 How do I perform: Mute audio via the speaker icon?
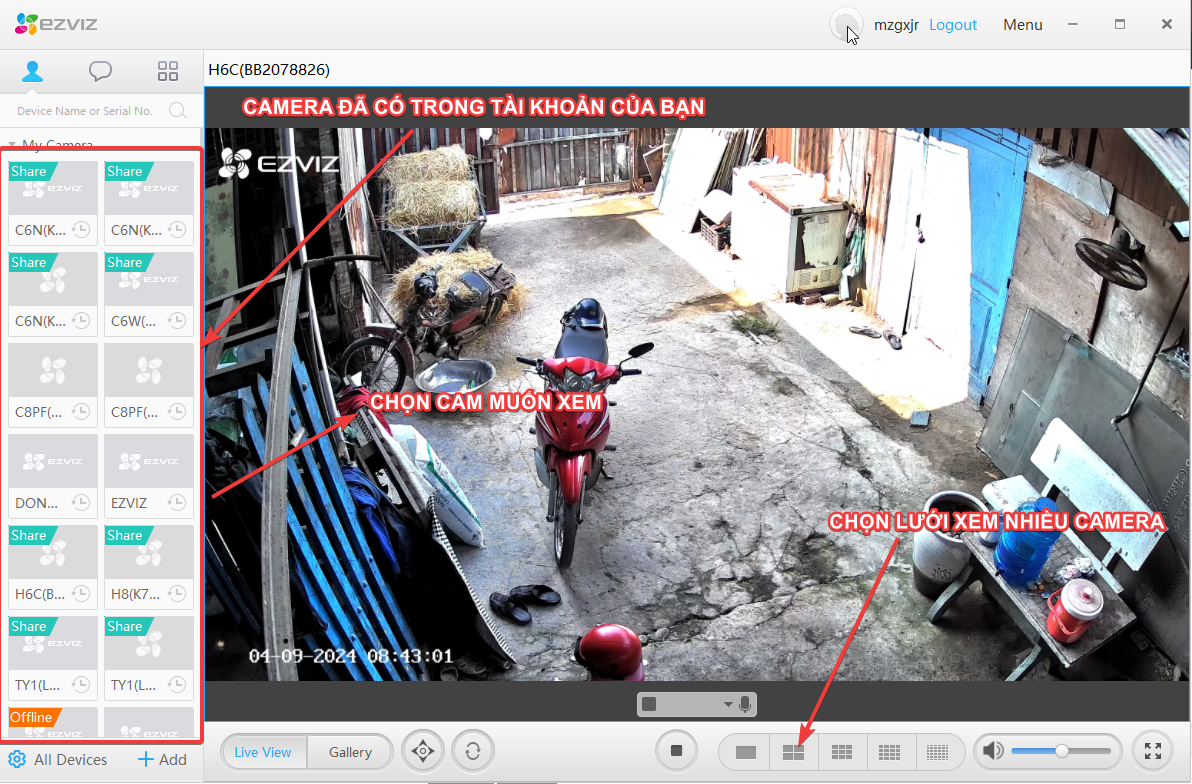click(x=993, y=751)
